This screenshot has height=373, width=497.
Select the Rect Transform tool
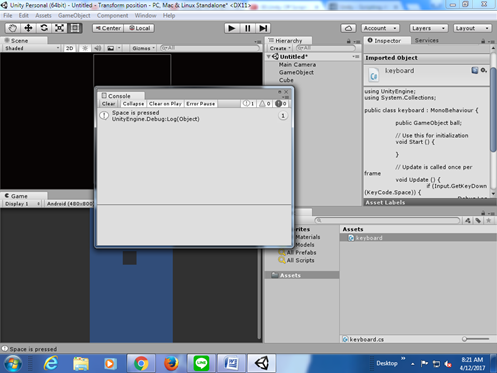coord(75,28)
